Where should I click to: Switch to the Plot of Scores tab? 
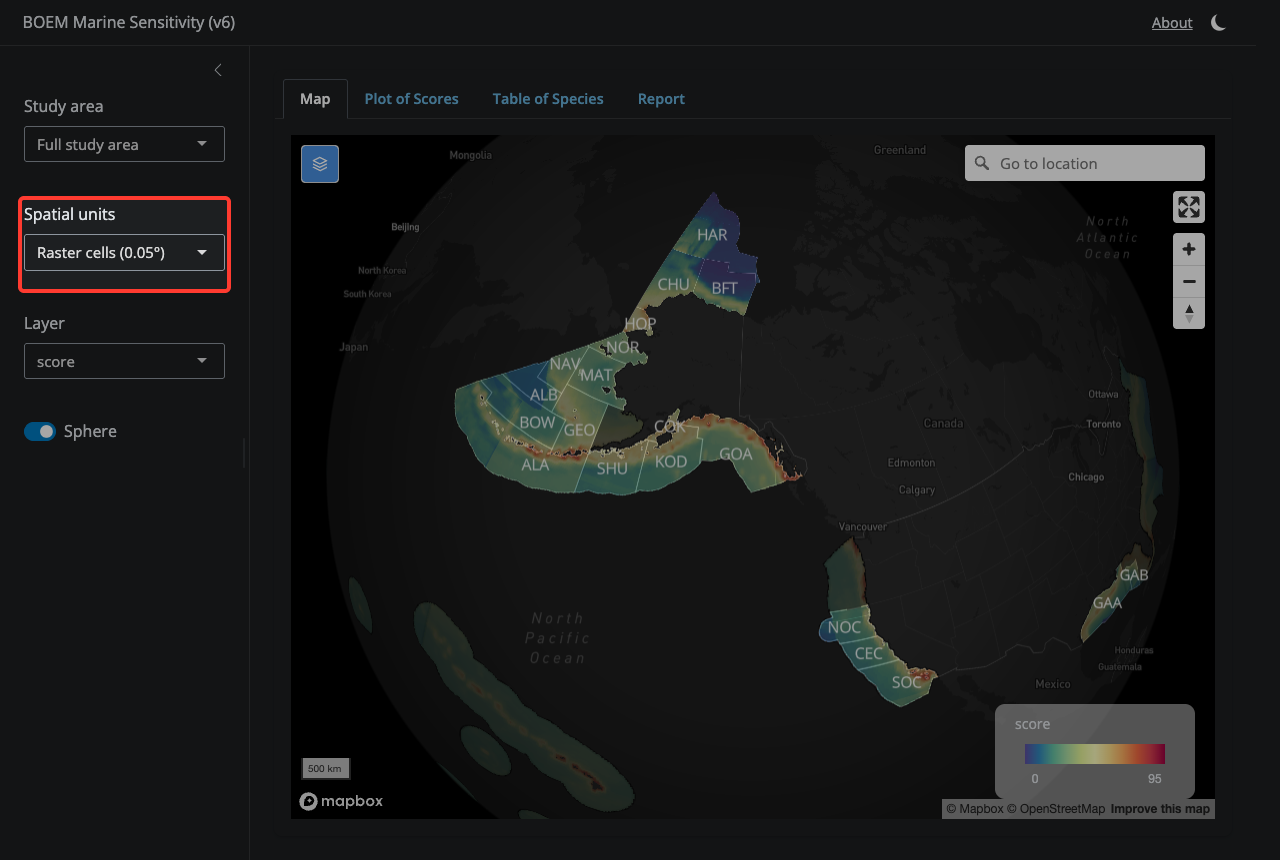pyautogui.click(x=411, y=99)
